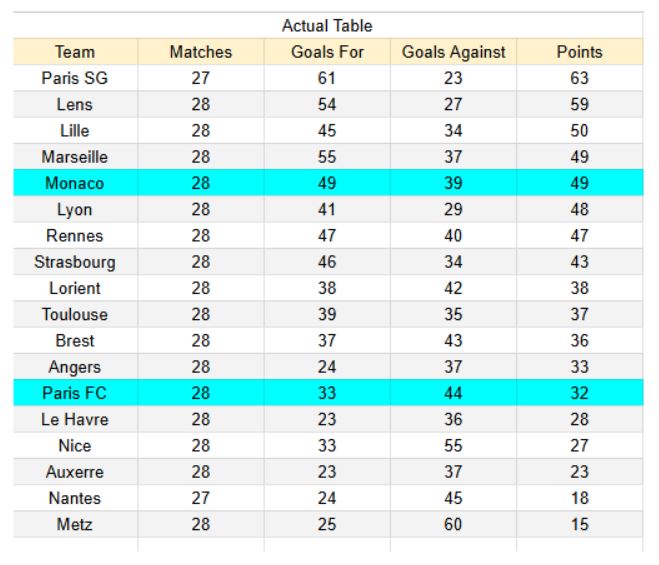Viewport: 659px width, 565px height.
Task: Select Rennes' points value 47
Action: pos(579,236)
